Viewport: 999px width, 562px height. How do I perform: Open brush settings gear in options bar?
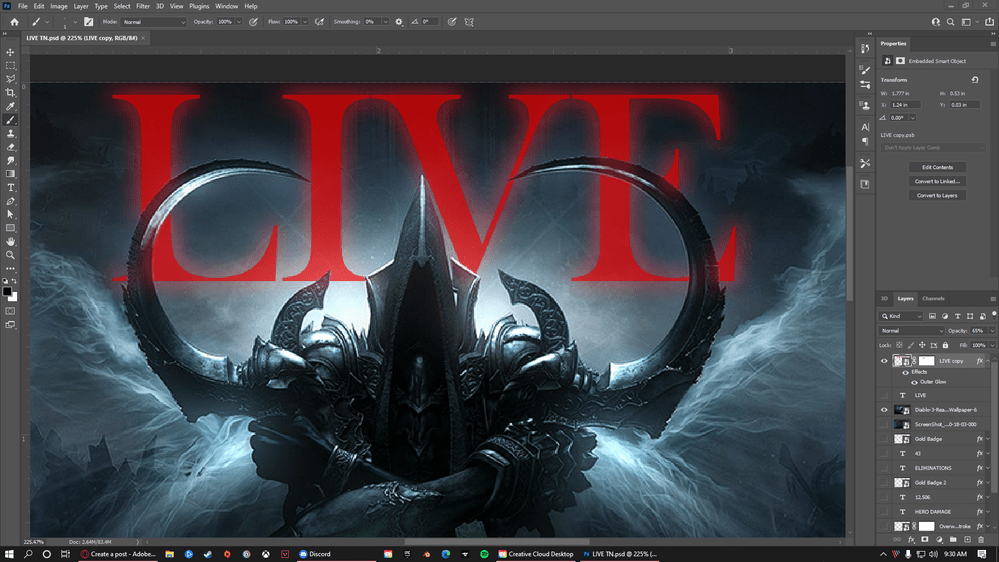pyautogui.click(x=399, y=21)
